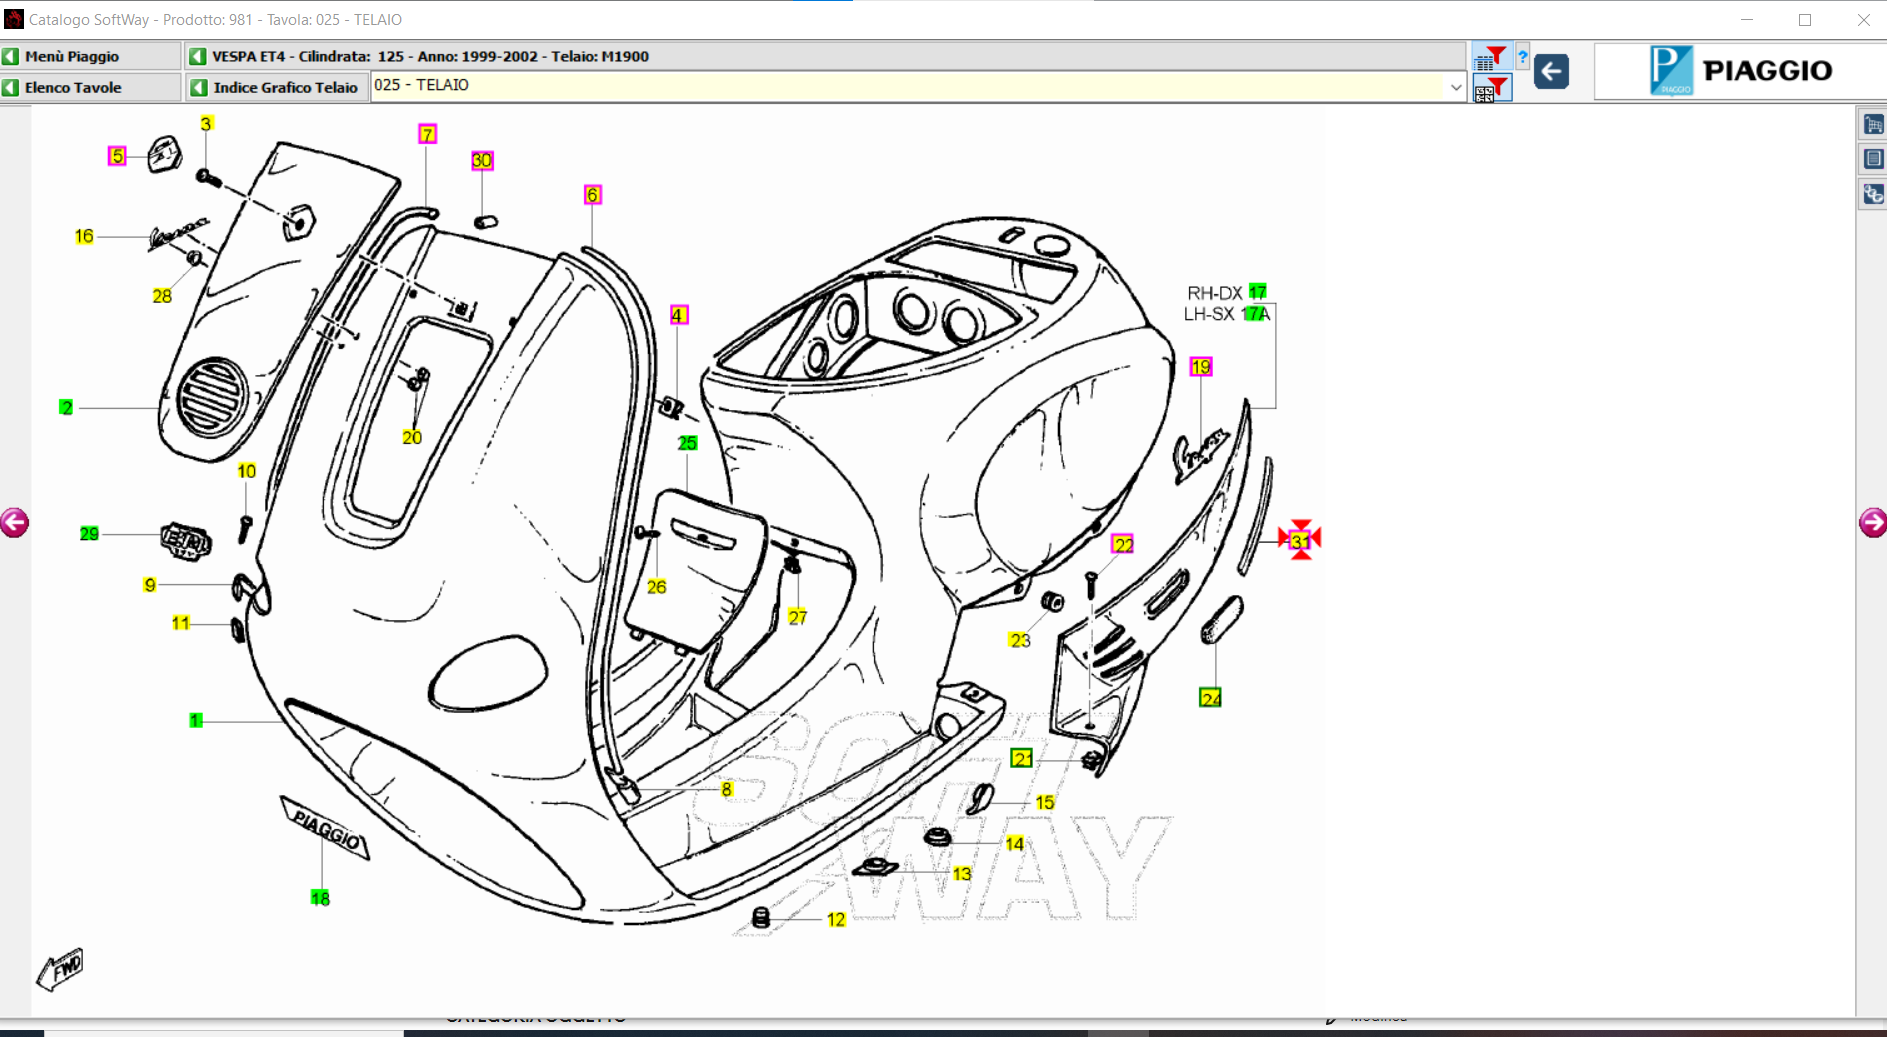Click the chain links sidebar icon
This screenshot has width=1887, height=1037.
coord(1873,194)
